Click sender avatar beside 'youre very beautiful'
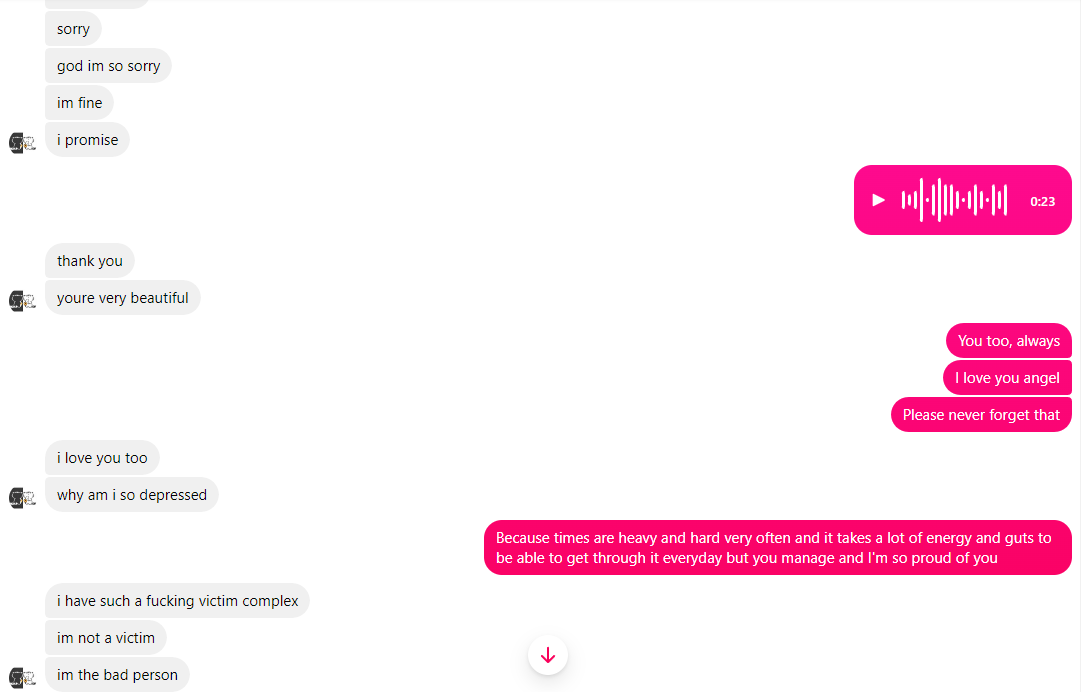This screenshot has width=1081, height=692. 22,301
